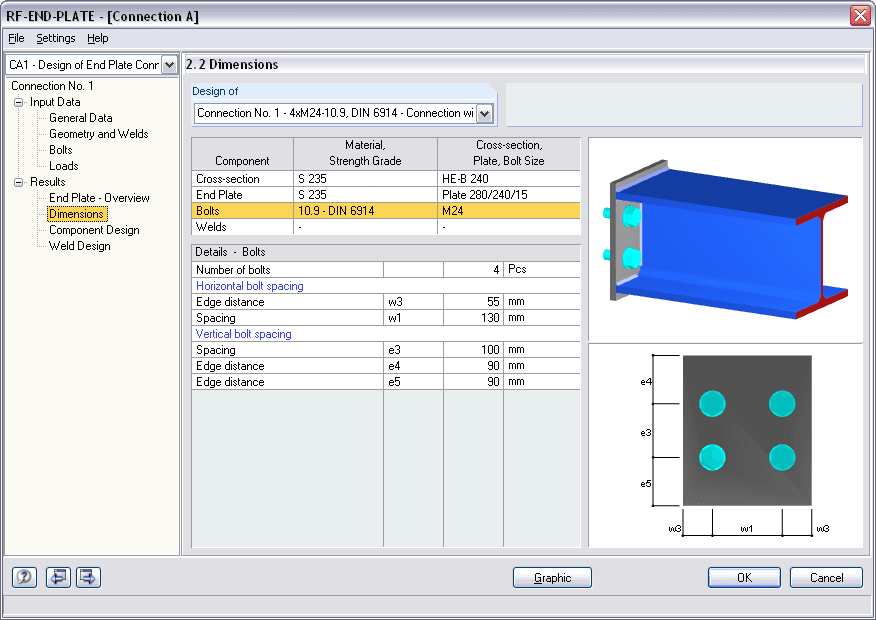Collapse the Input Data tree node
The height and width of the screenshot is (620, 876).
point(18,102)
